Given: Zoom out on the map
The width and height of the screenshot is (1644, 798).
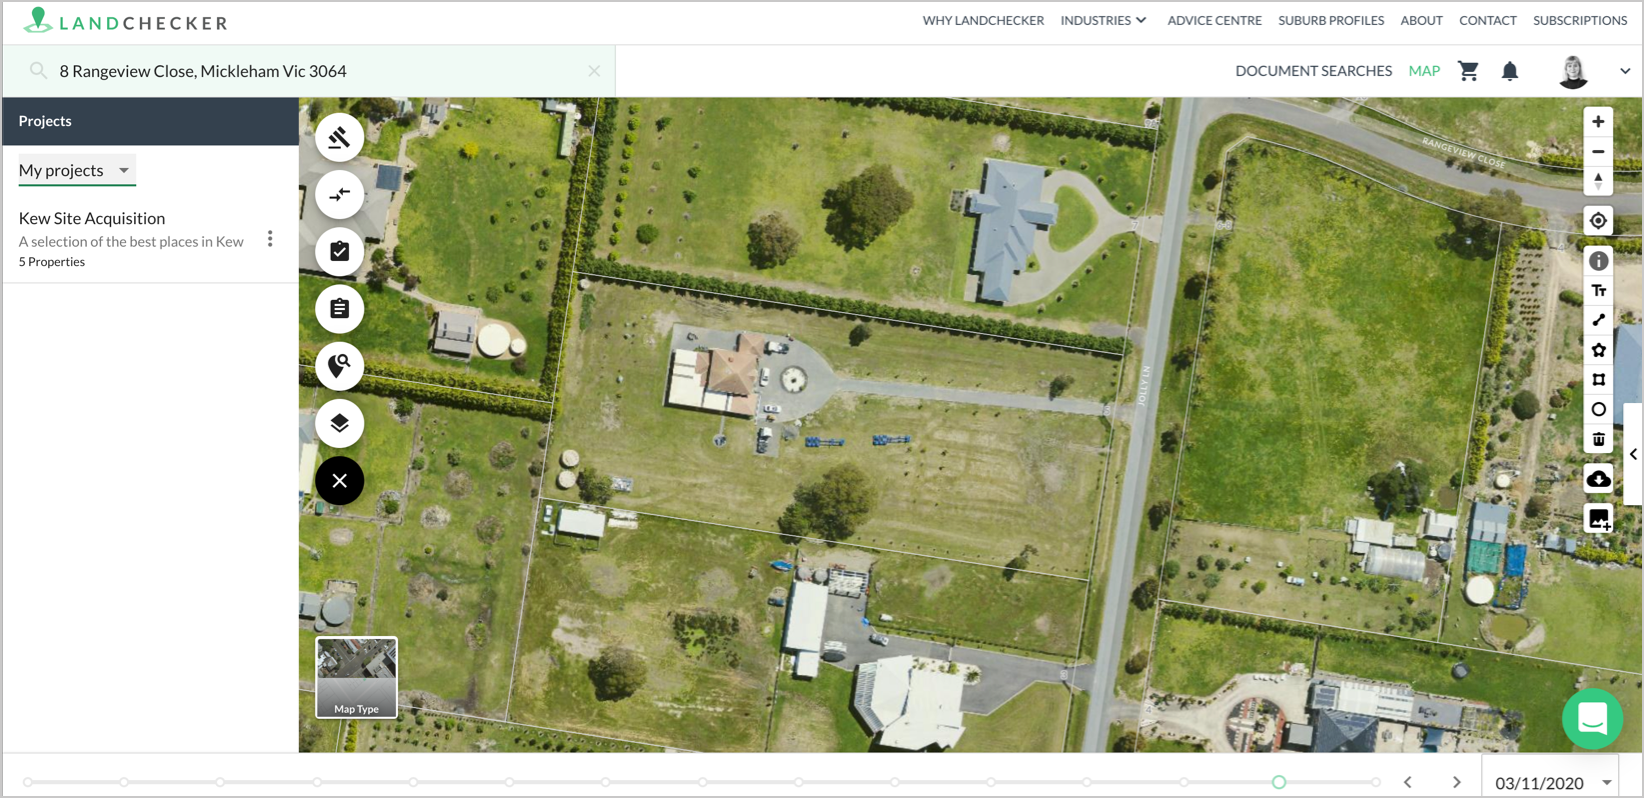Looking at the screenshot, I should click(1598, 152).
